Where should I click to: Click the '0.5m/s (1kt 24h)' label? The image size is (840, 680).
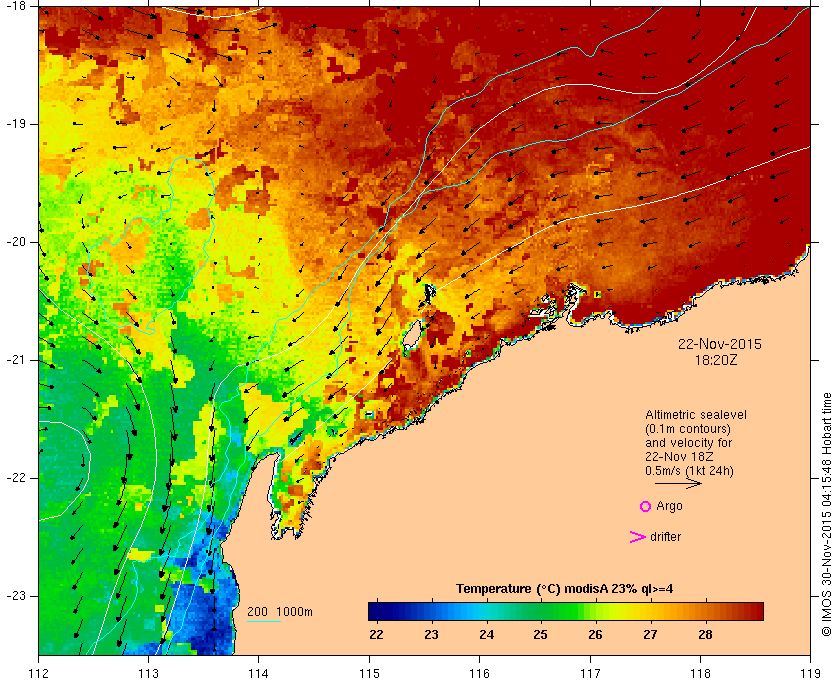coord(689,471)
